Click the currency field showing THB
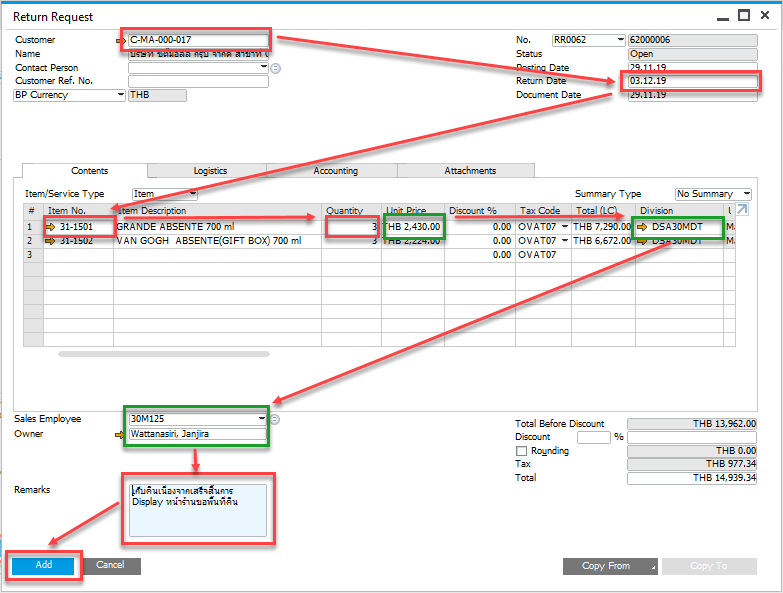 157,95
